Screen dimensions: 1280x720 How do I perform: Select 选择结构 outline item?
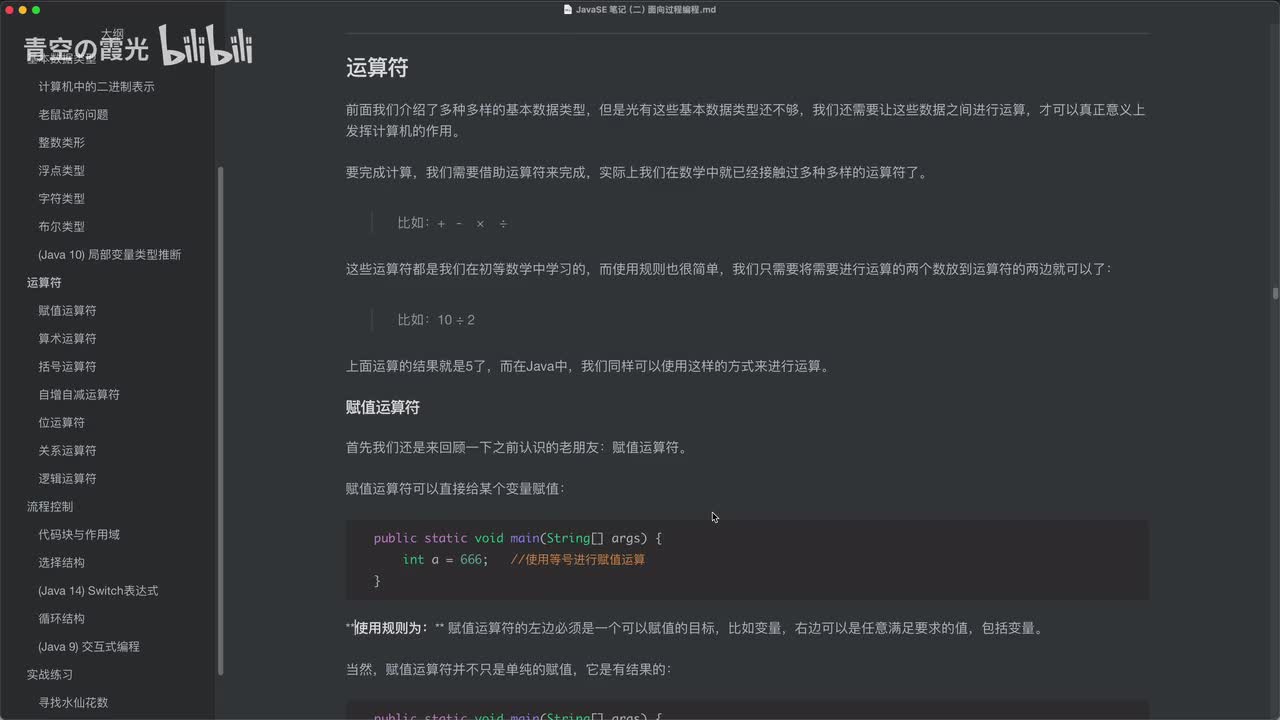[x=61, y=563]
